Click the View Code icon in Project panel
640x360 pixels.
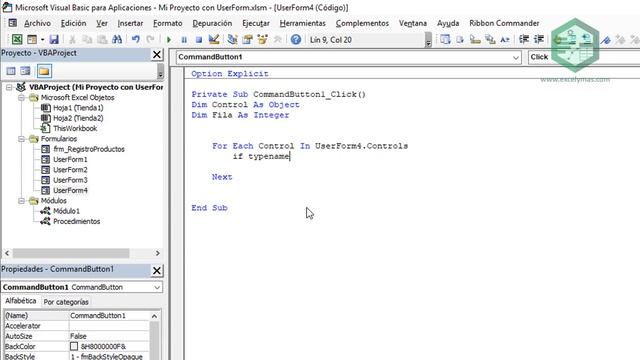[11, 71]
